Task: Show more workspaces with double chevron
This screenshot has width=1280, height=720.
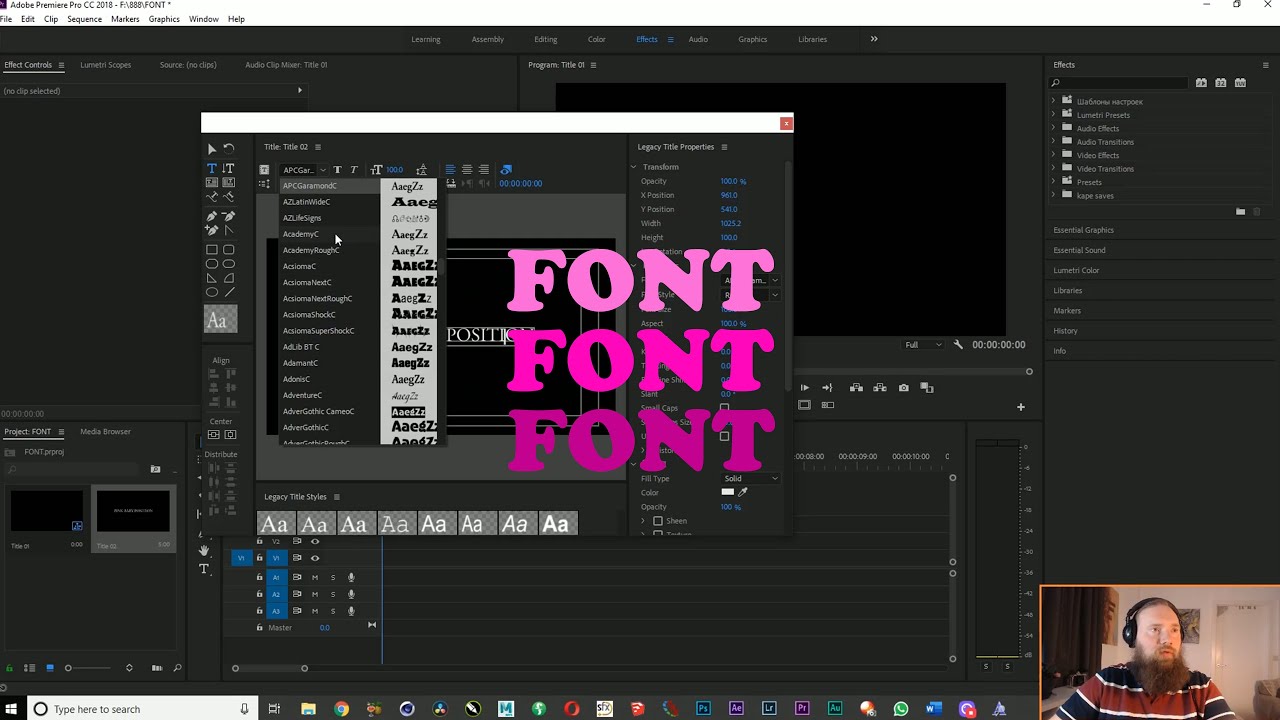Action: coord(874,39)
